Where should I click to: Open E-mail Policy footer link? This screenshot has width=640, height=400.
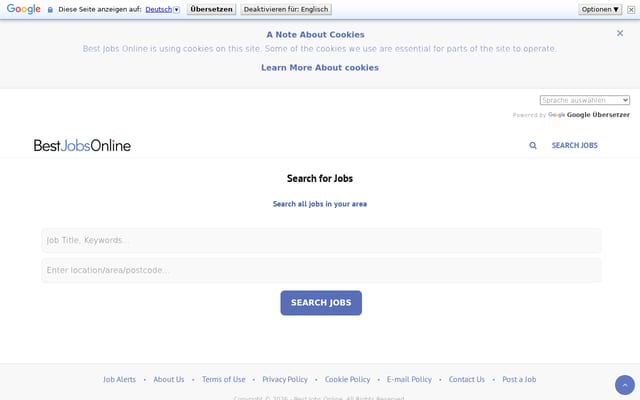point(409,380)
